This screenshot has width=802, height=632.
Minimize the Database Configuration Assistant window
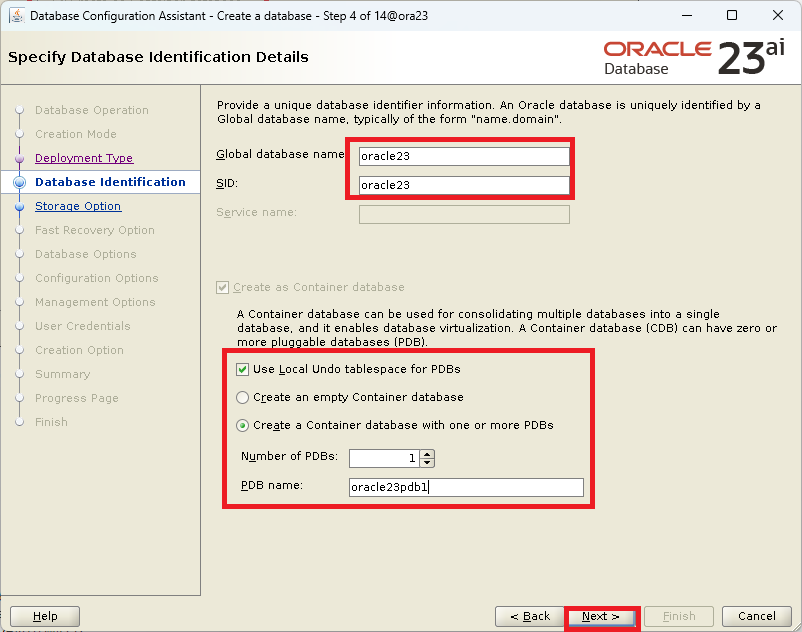(x=687, y=15)
